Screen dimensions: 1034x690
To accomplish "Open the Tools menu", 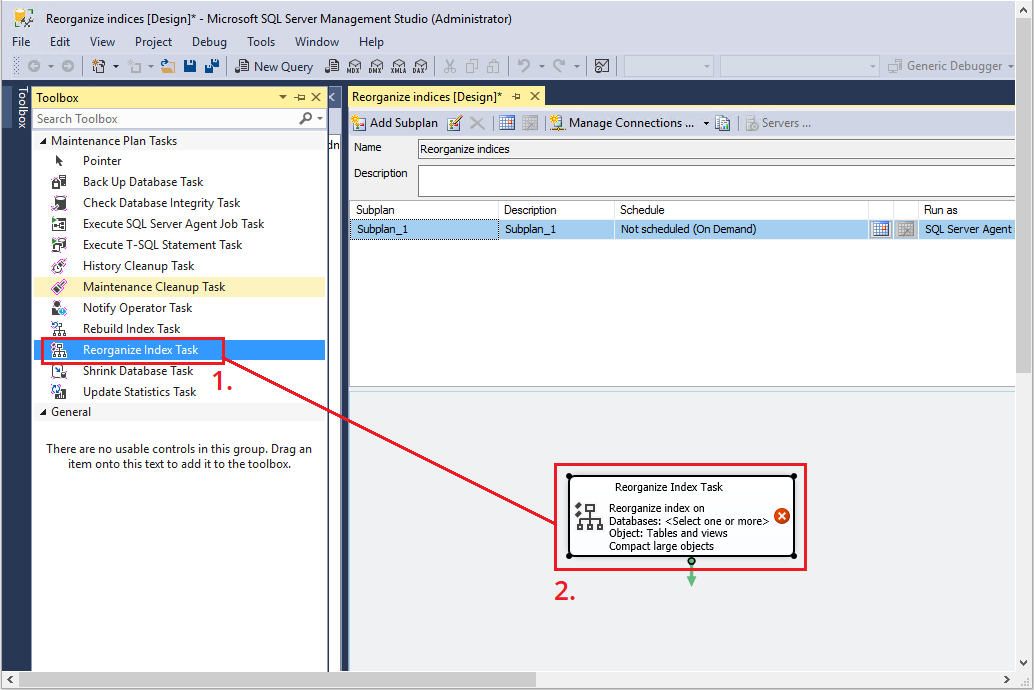I will (x=260, y=42).
